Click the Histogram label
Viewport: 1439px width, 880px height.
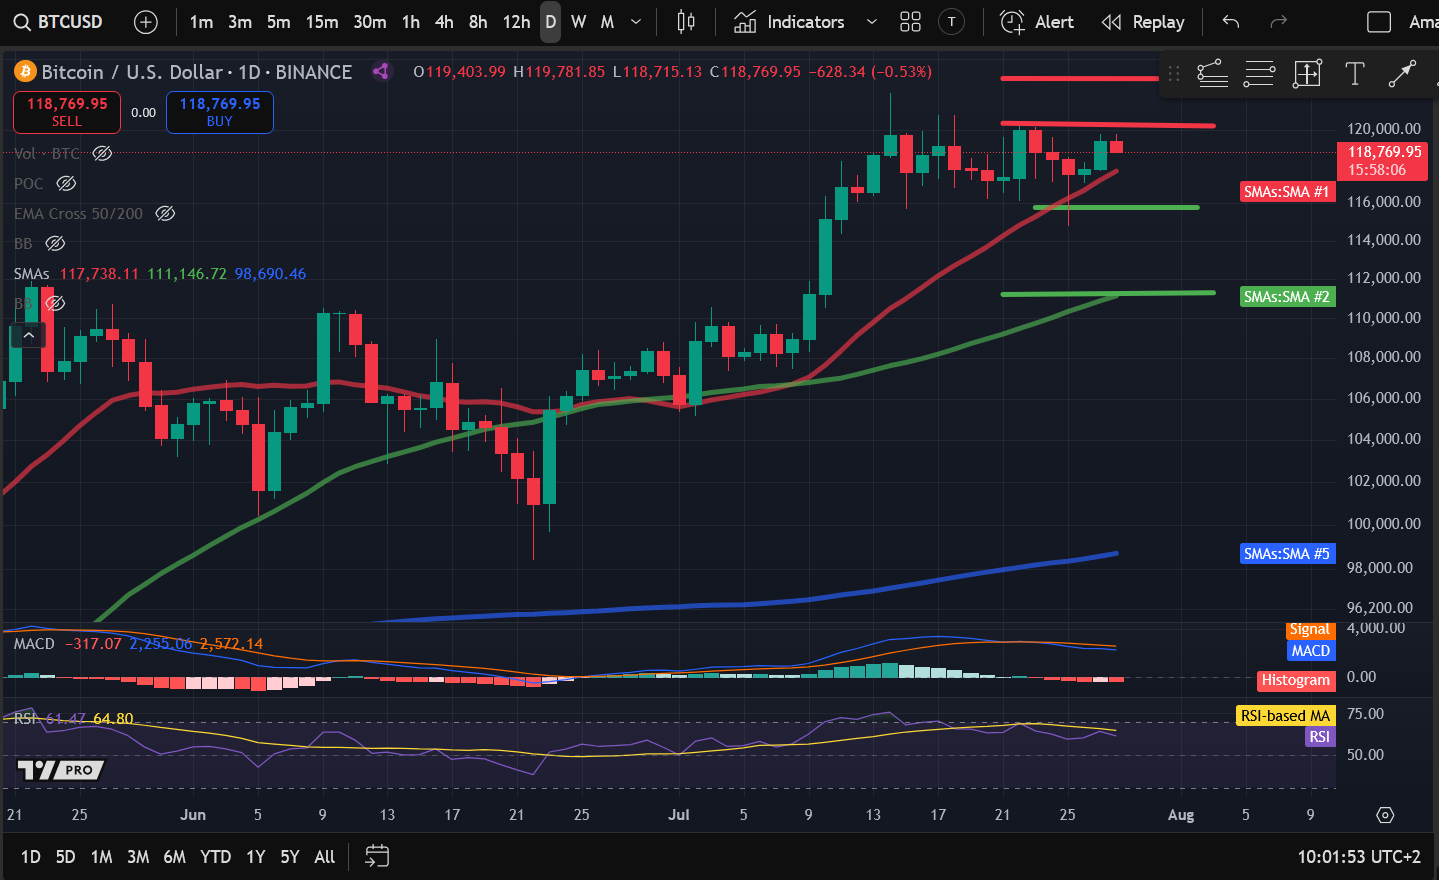tap(1296, 680)
